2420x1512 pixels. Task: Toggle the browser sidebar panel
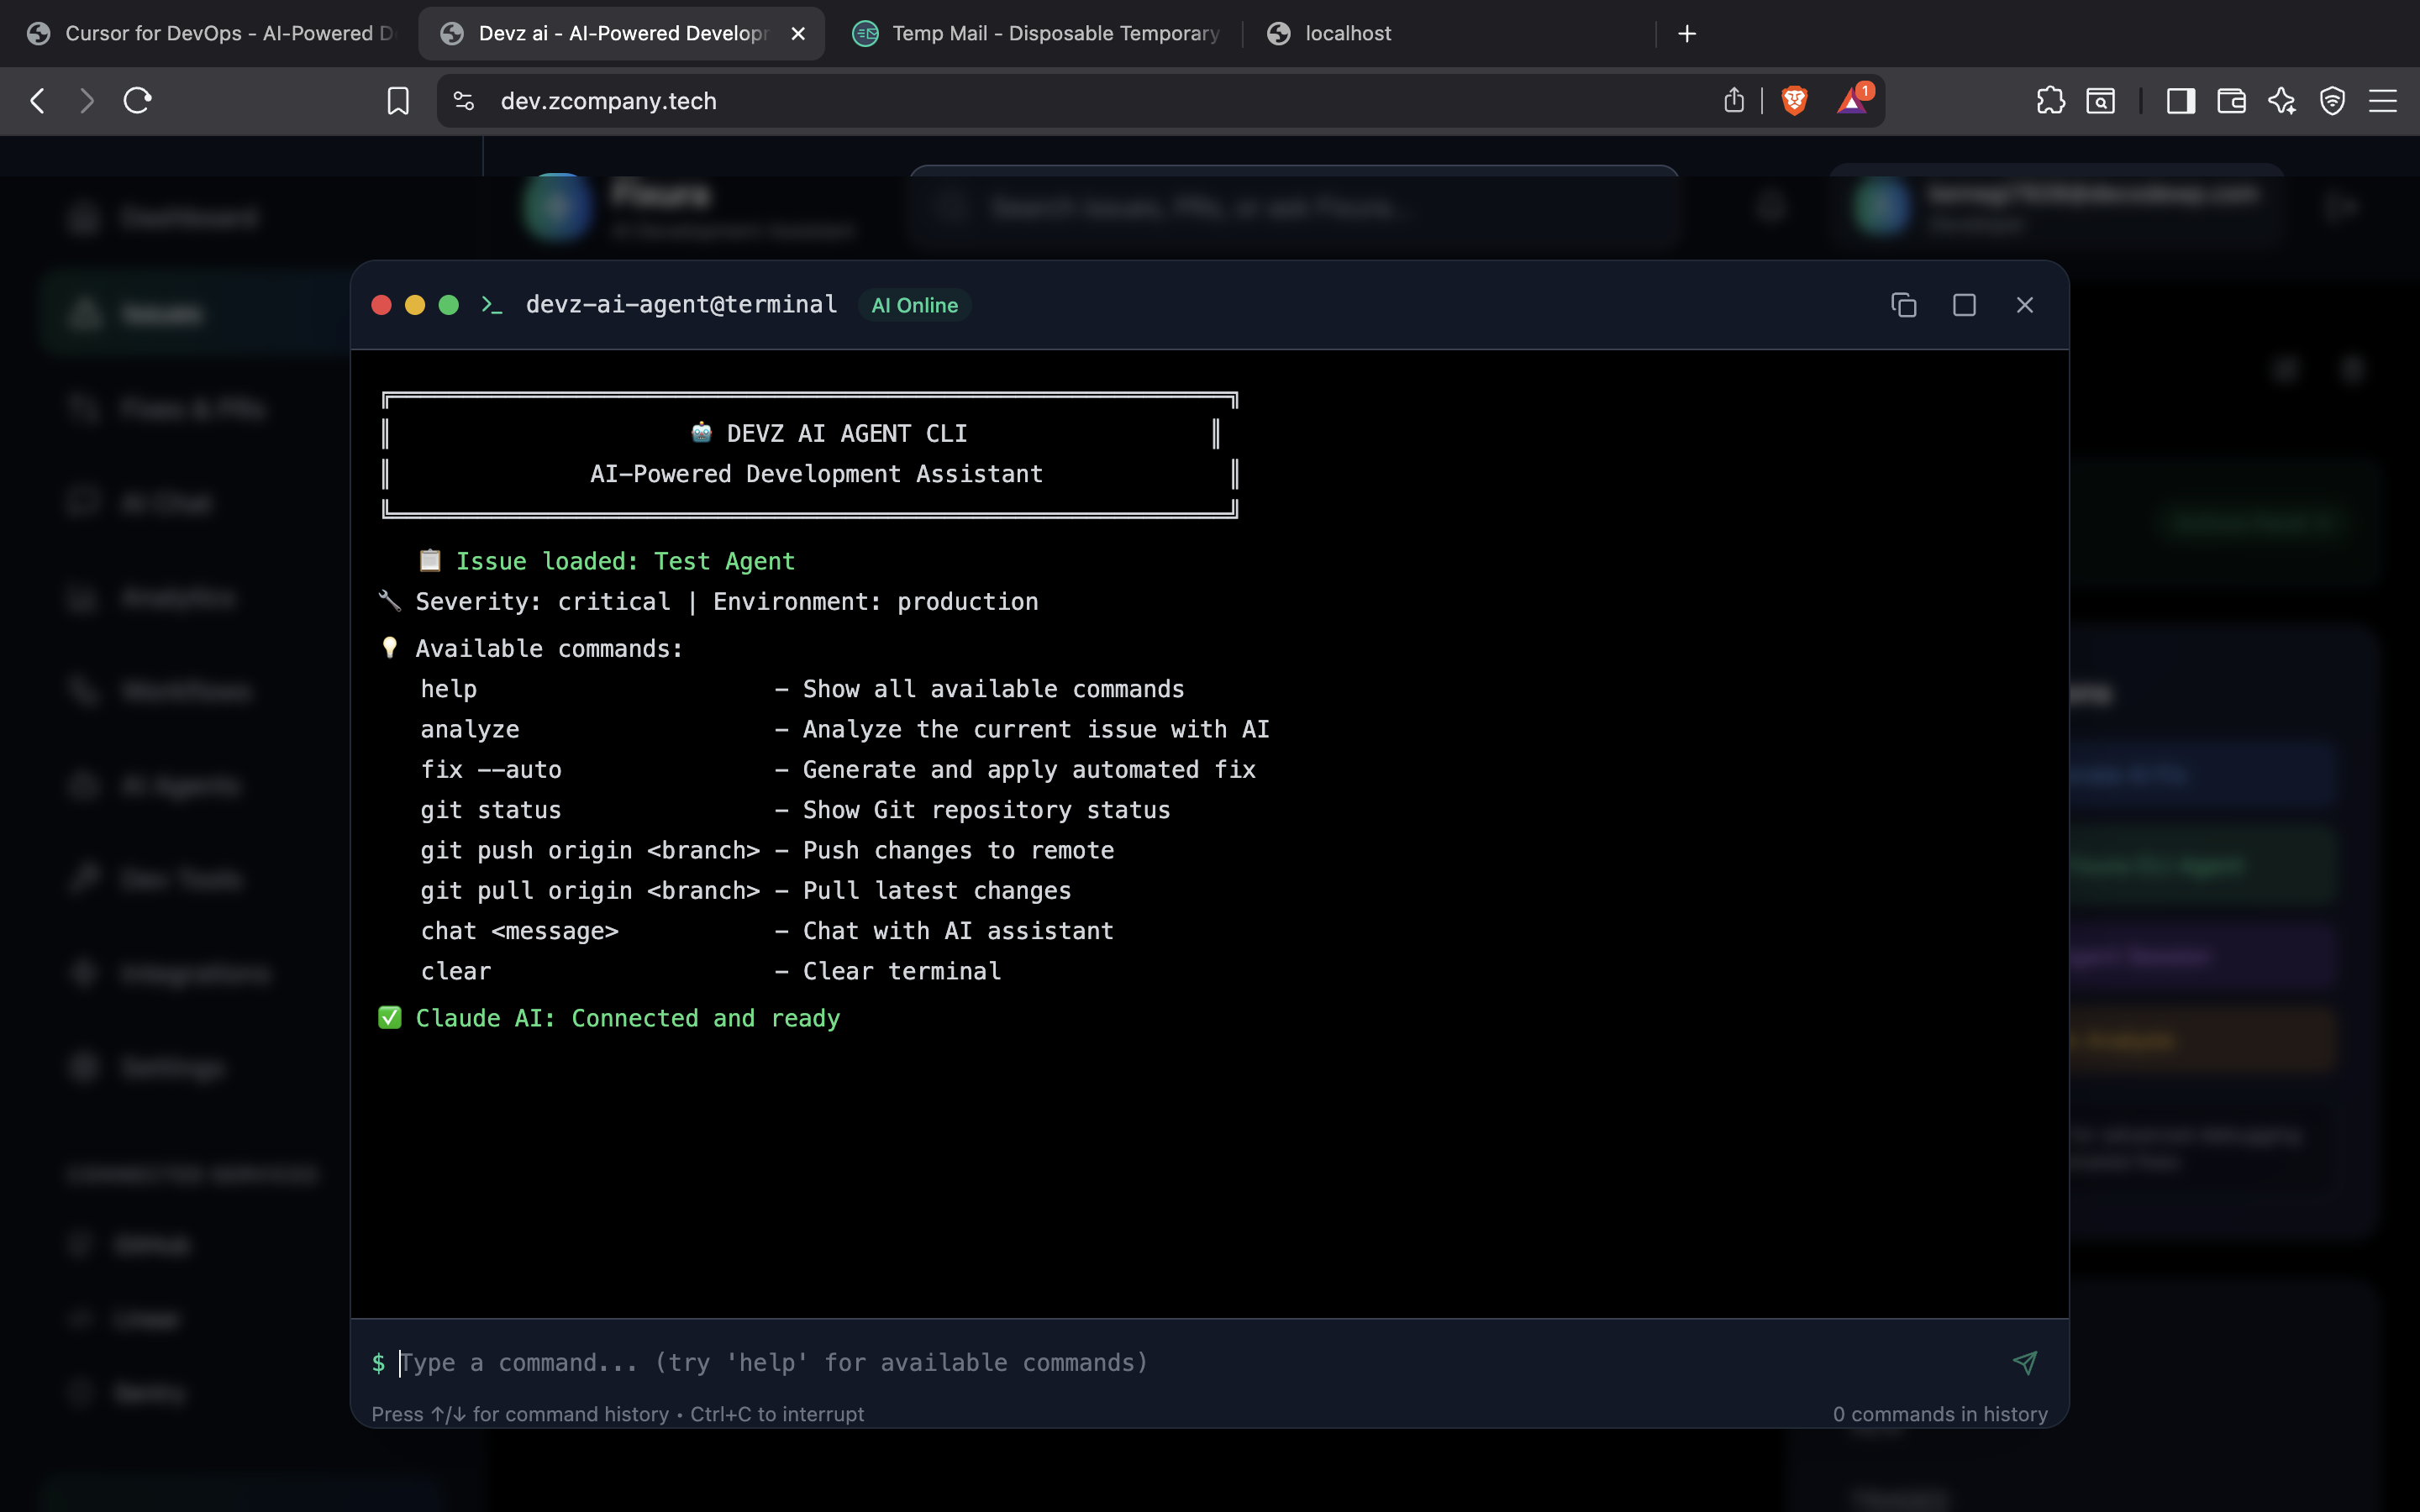[x=2180, y=101]
